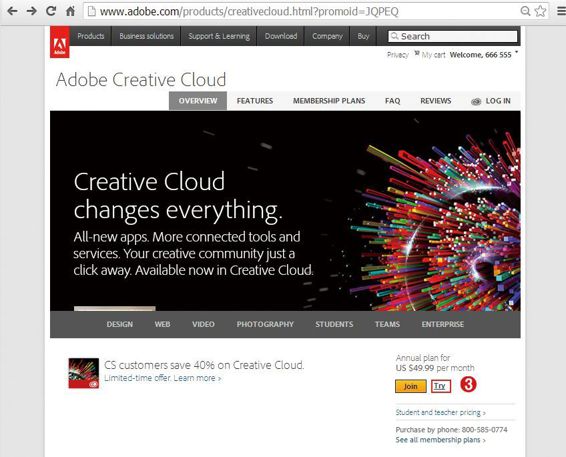The height and width of the screenshot is (457, 566).
Task: Bookmark page with the star icon
Action: pyautogui.click(x=540, y=11)
